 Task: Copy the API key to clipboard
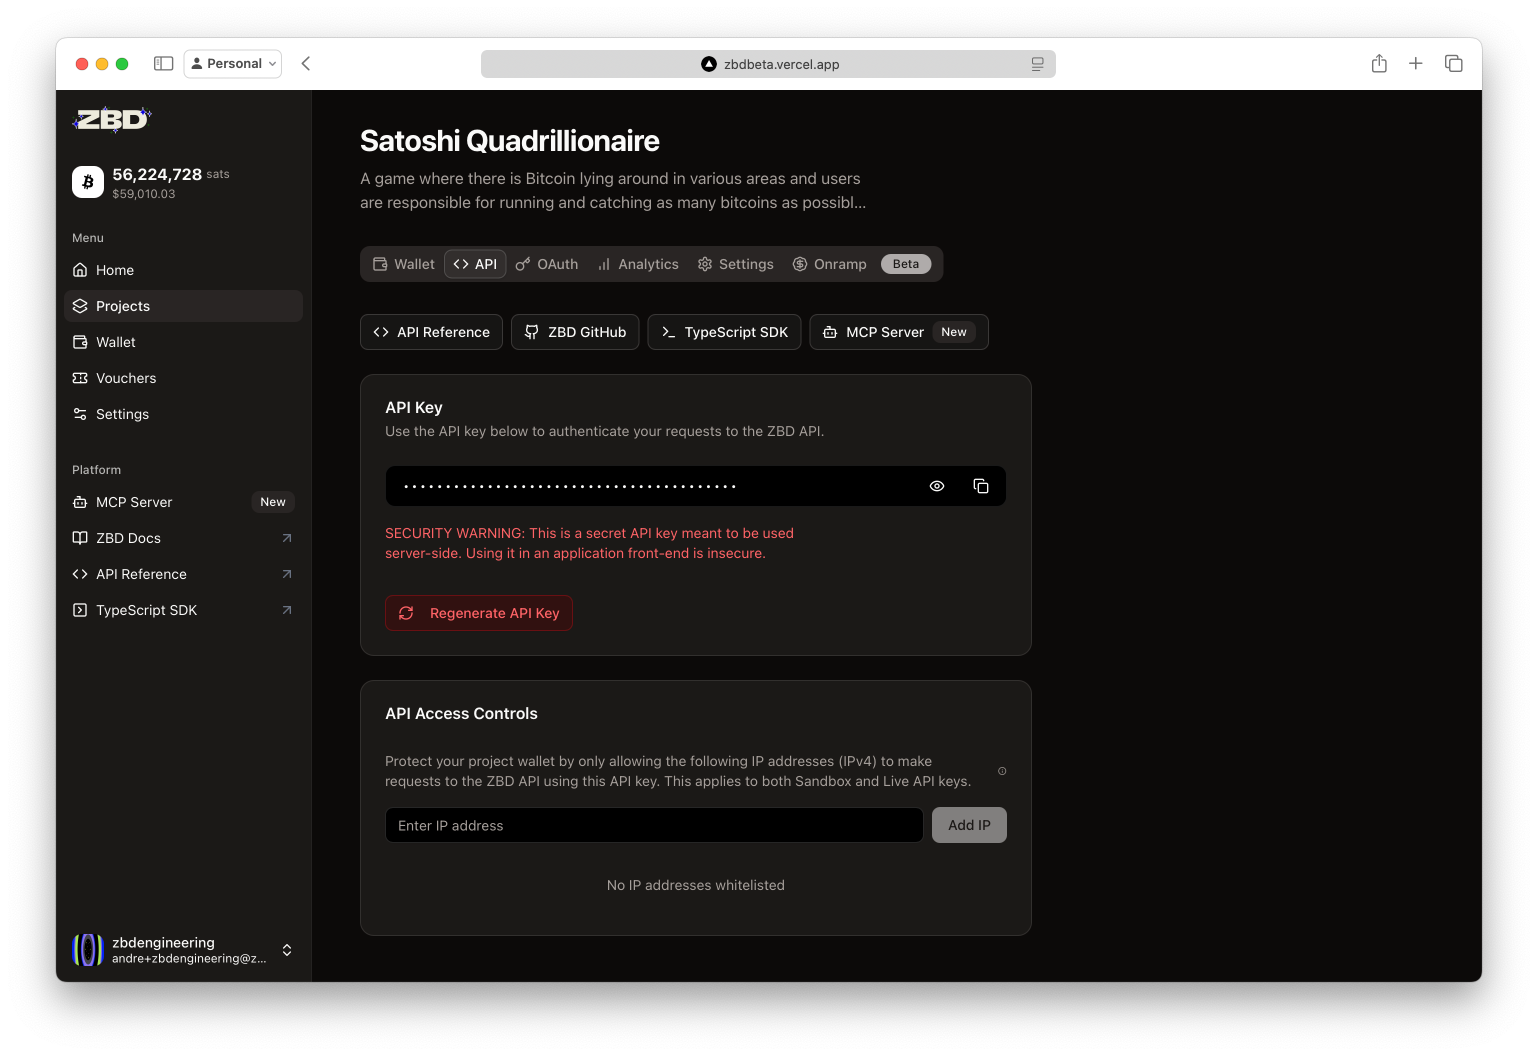(x=980, y=486)
